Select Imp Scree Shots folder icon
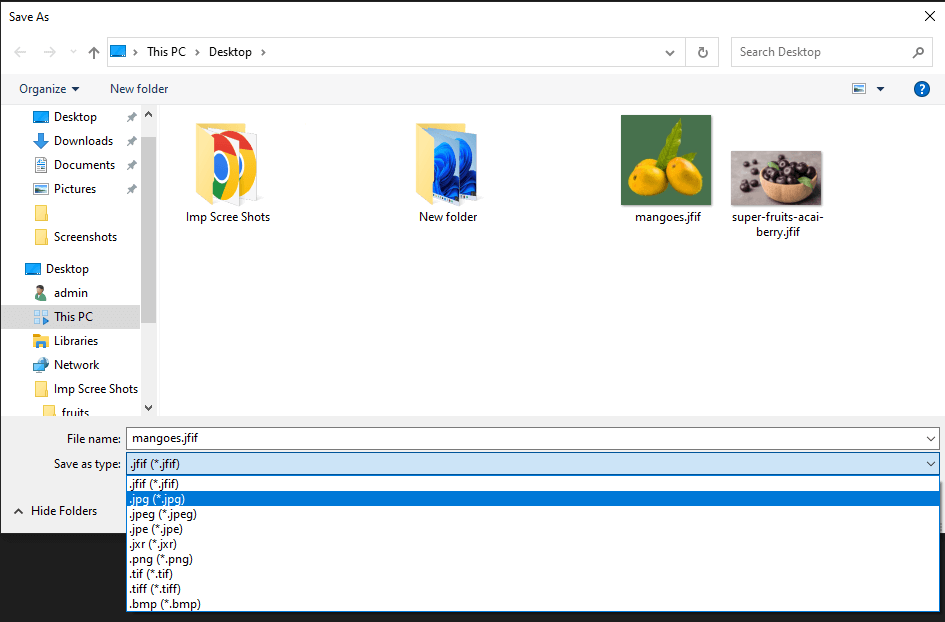Image resolution: width=945 pixels, height=622 pixels. pyautogui.click(x=227, y=164)
